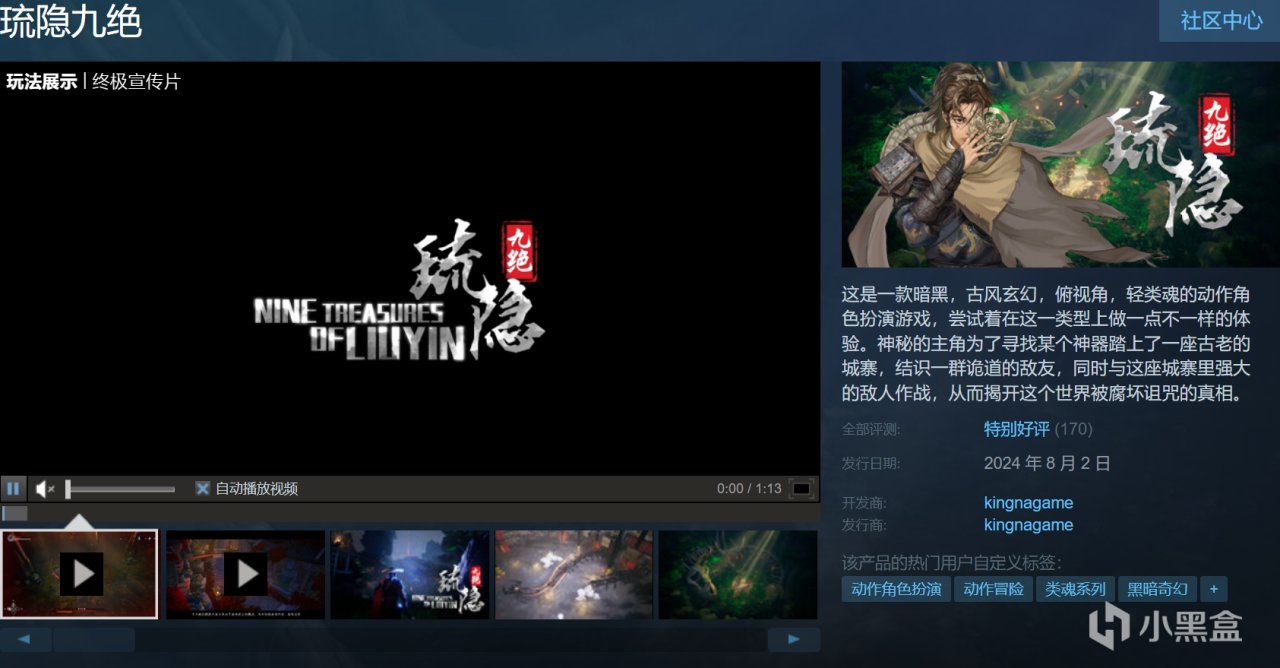Open the developer kingnagame link
This screenshot has width=1280, height=668.
[1029, 503]
